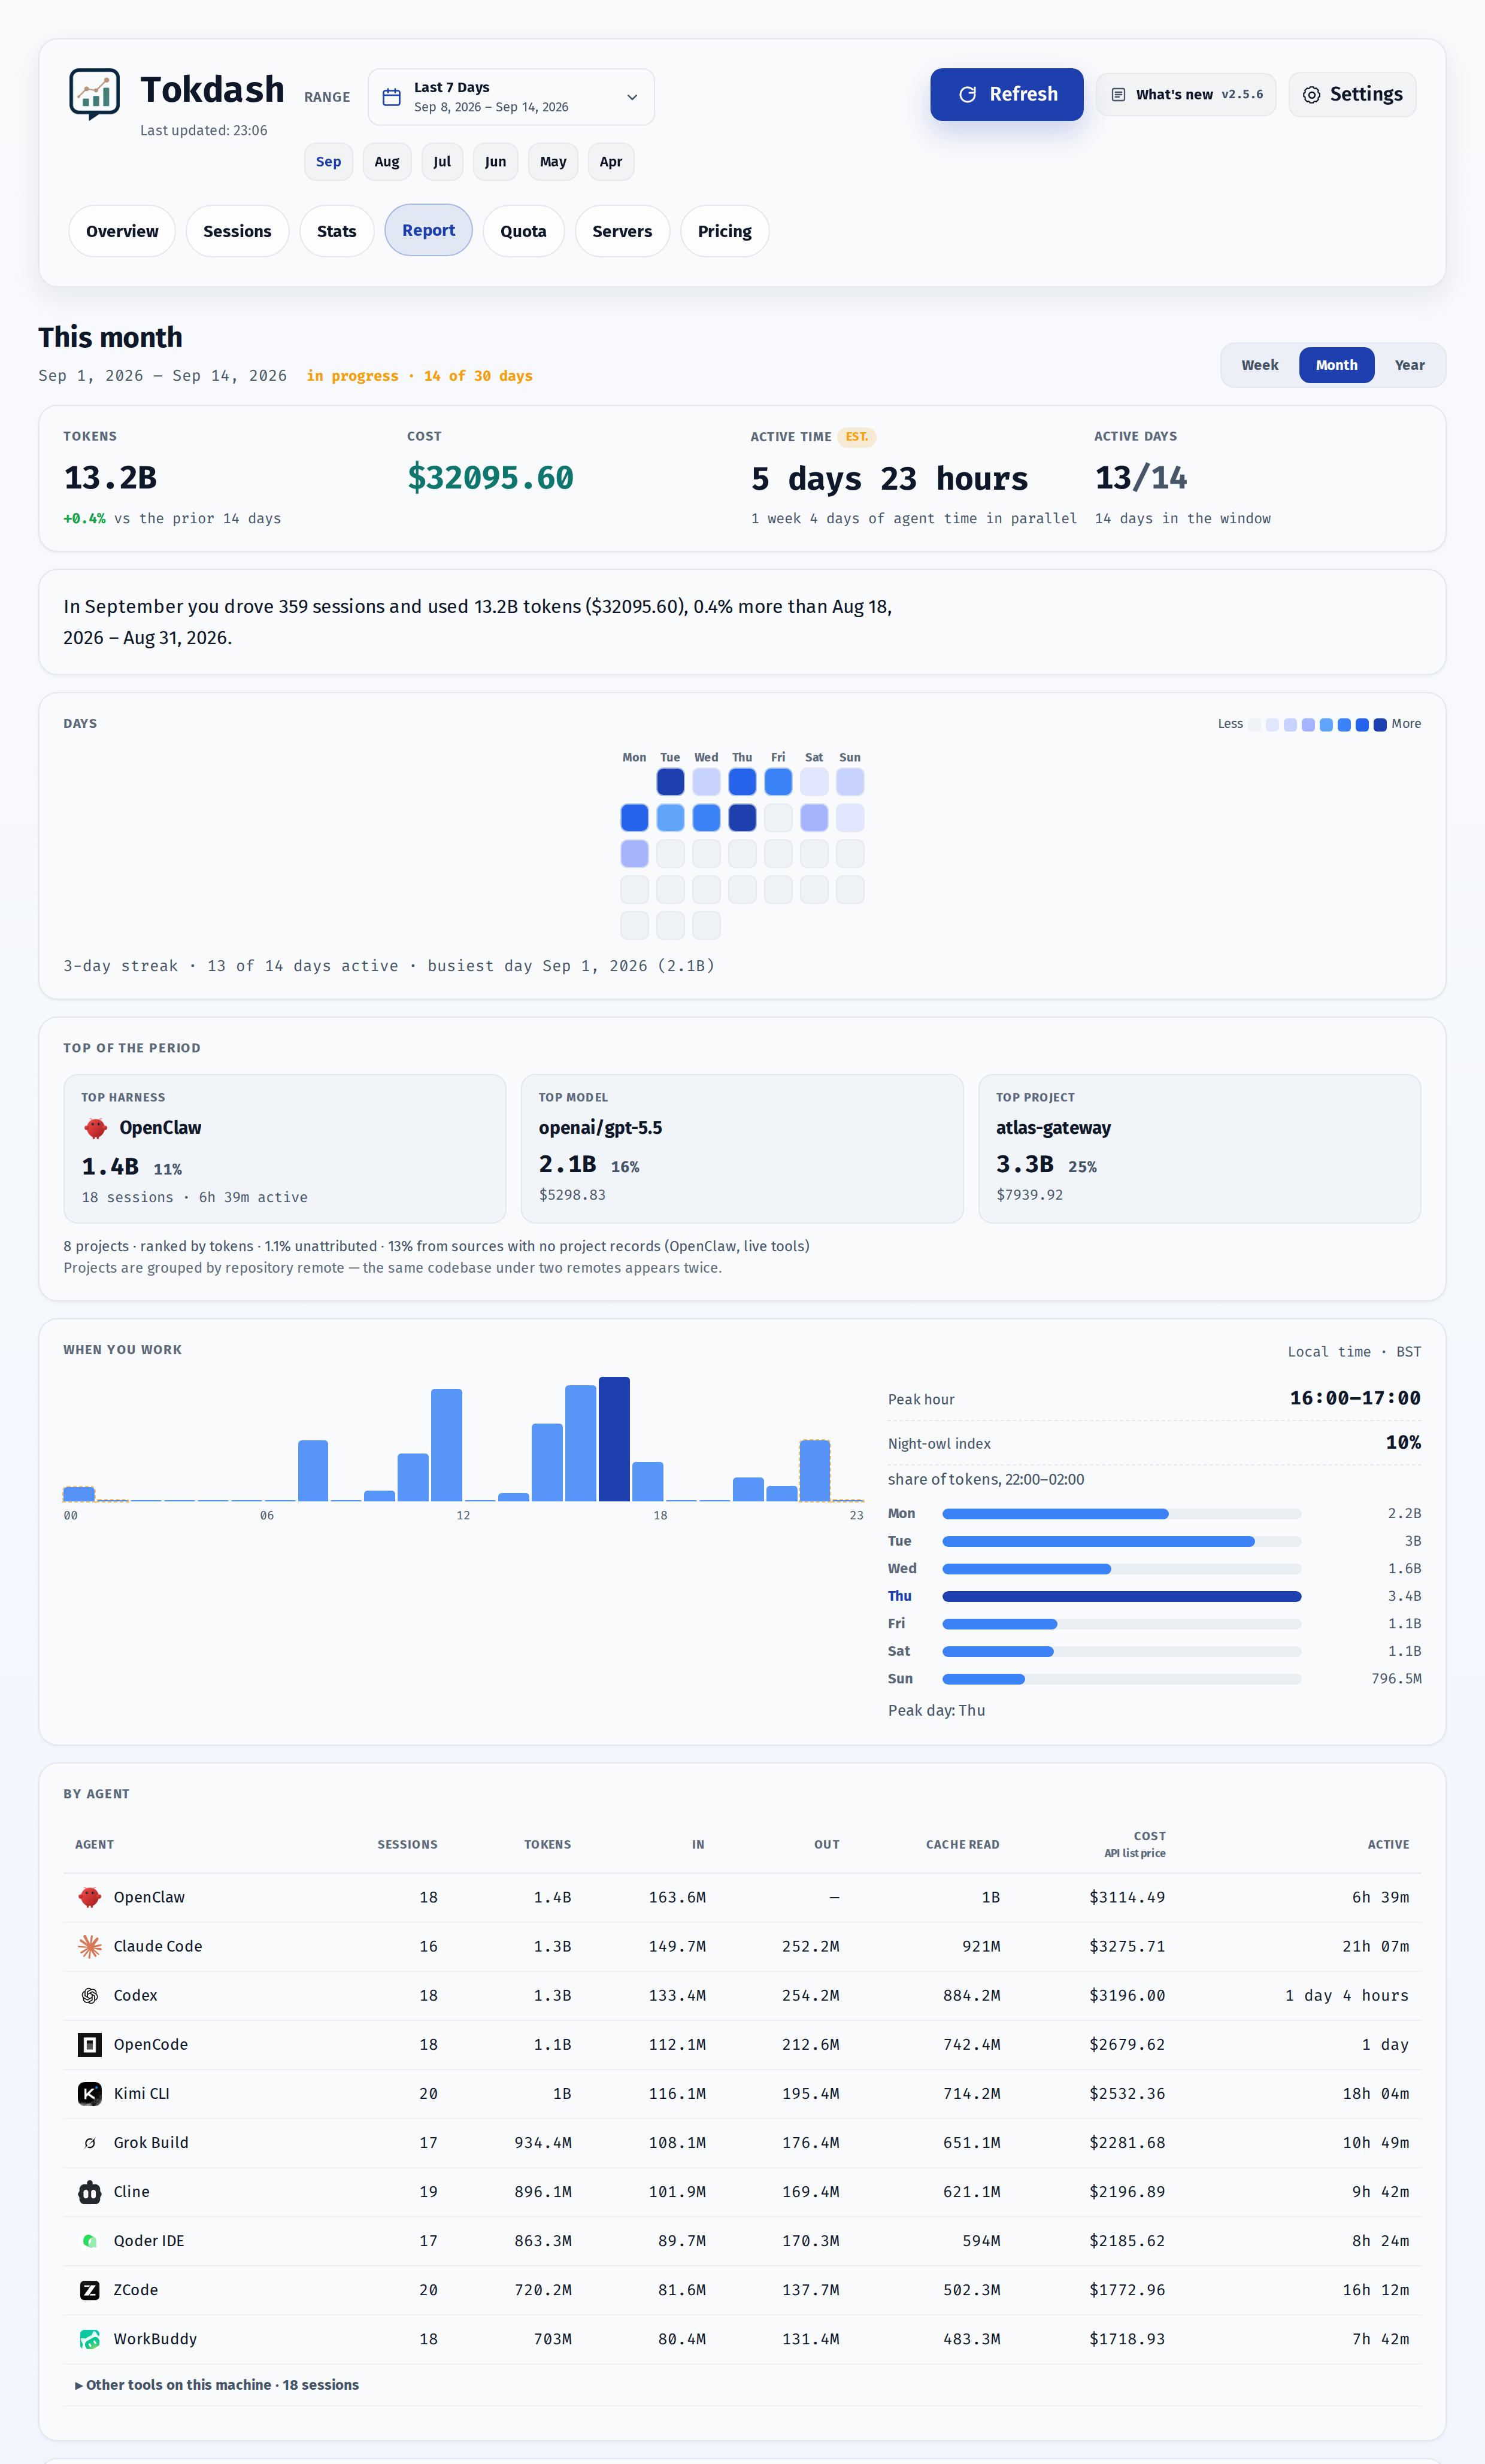Image resolution: width=1485 pixels, height=2464 pixels.
Task: Click the Thu token share bar
Action: 1122,1596
